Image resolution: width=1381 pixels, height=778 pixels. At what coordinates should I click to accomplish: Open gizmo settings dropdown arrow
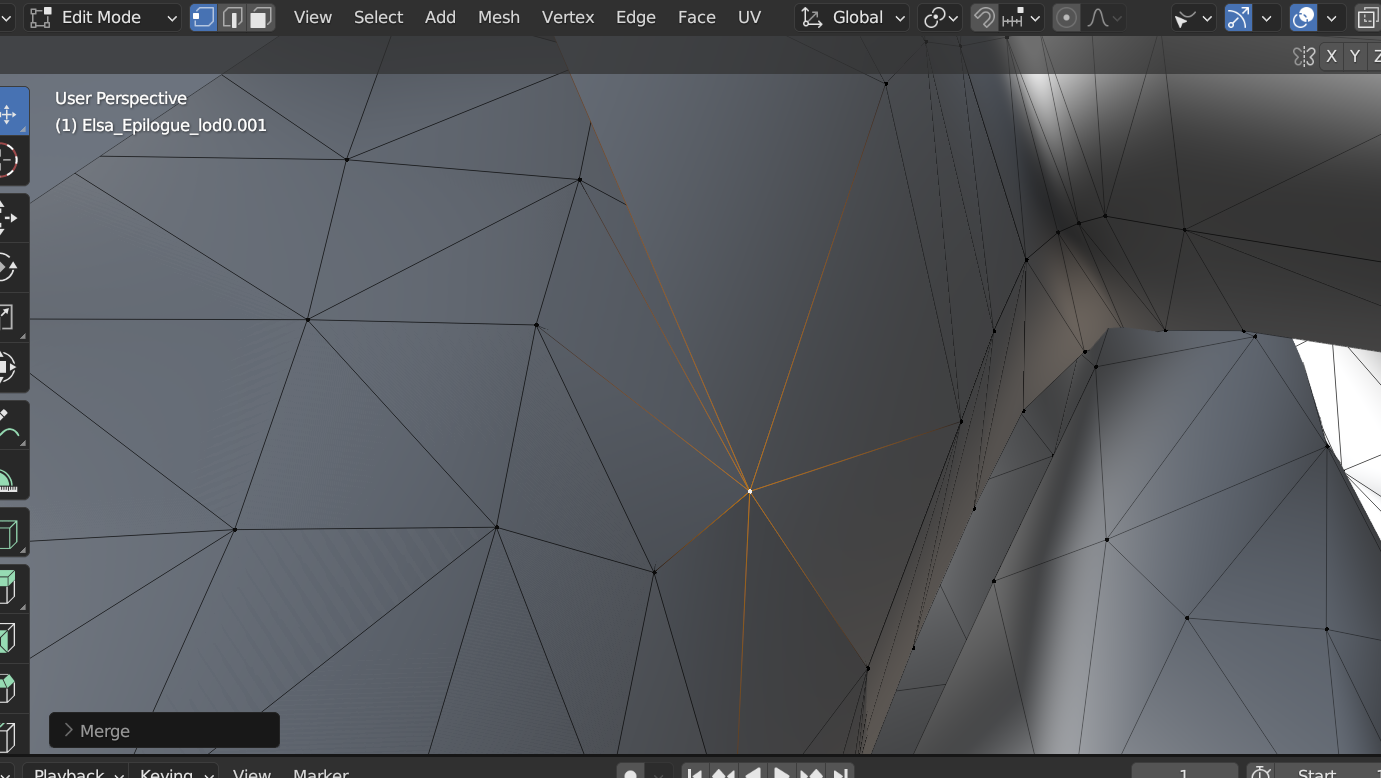pos(1267,17)
